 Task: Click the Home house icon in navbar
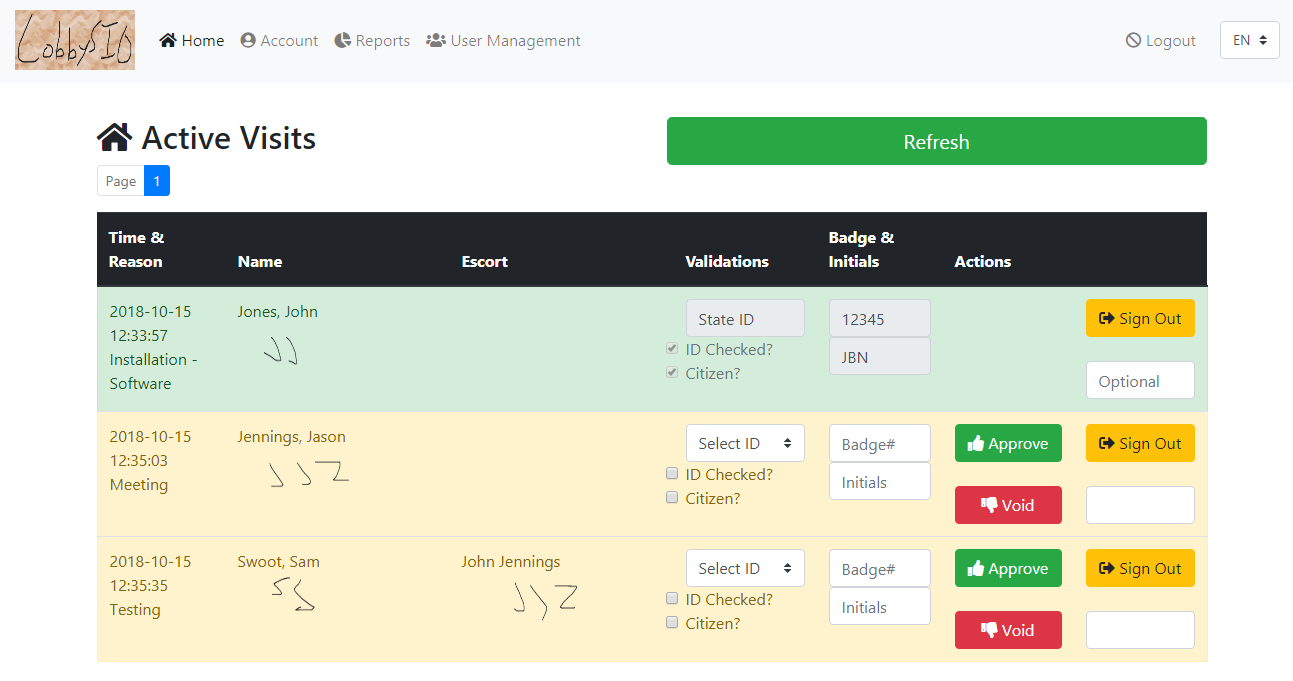168,40
